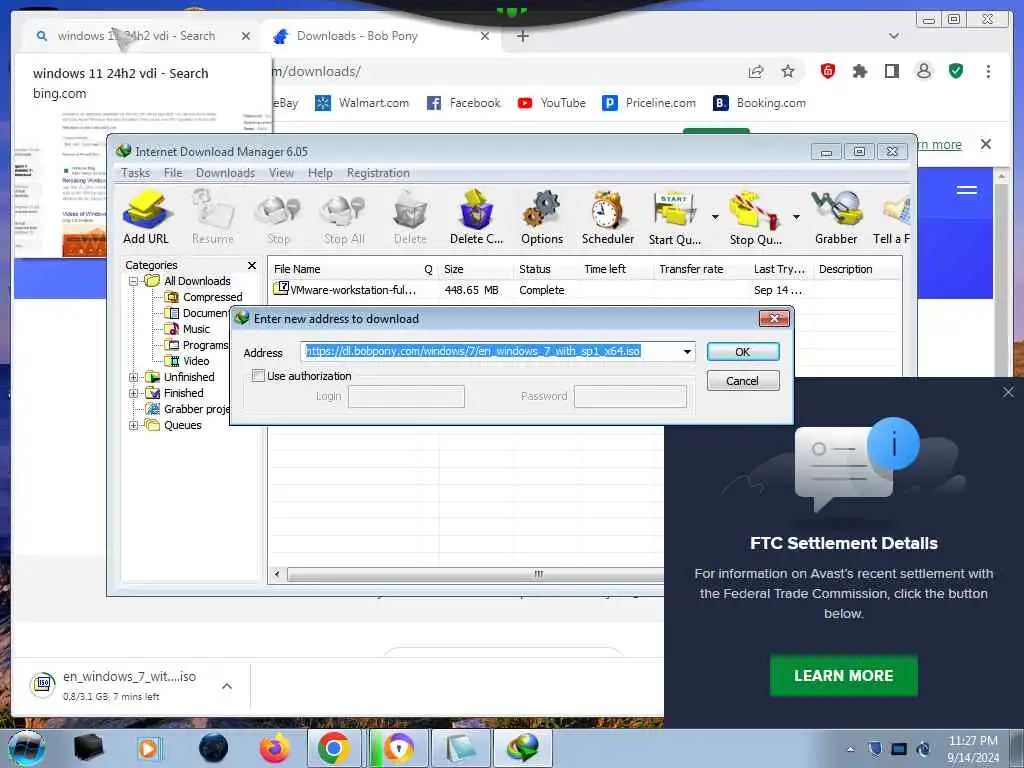Click the Stop Queue icon
The image size is (1024, 768).
point(755,217)
